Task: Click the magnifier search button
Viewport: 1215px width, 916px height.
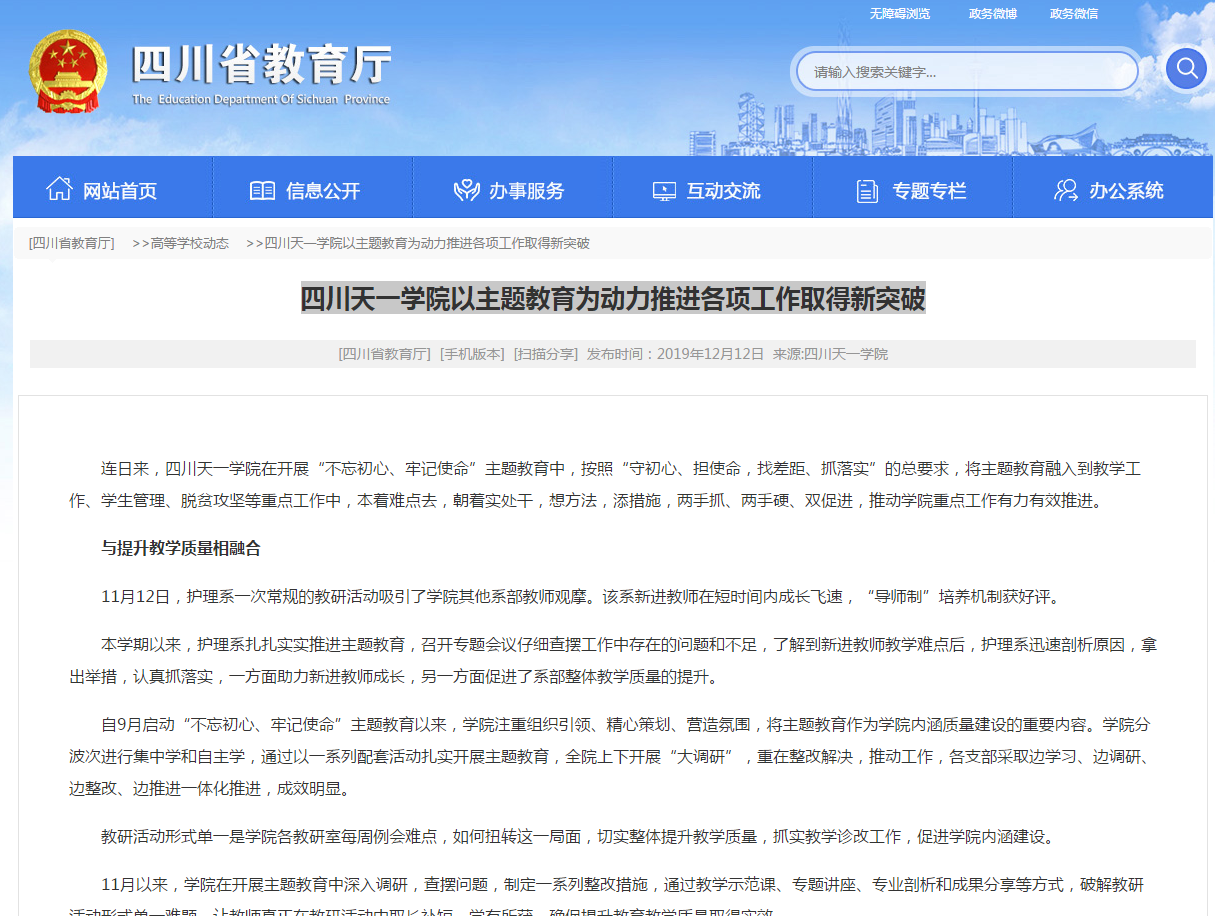Action: 1186,68
